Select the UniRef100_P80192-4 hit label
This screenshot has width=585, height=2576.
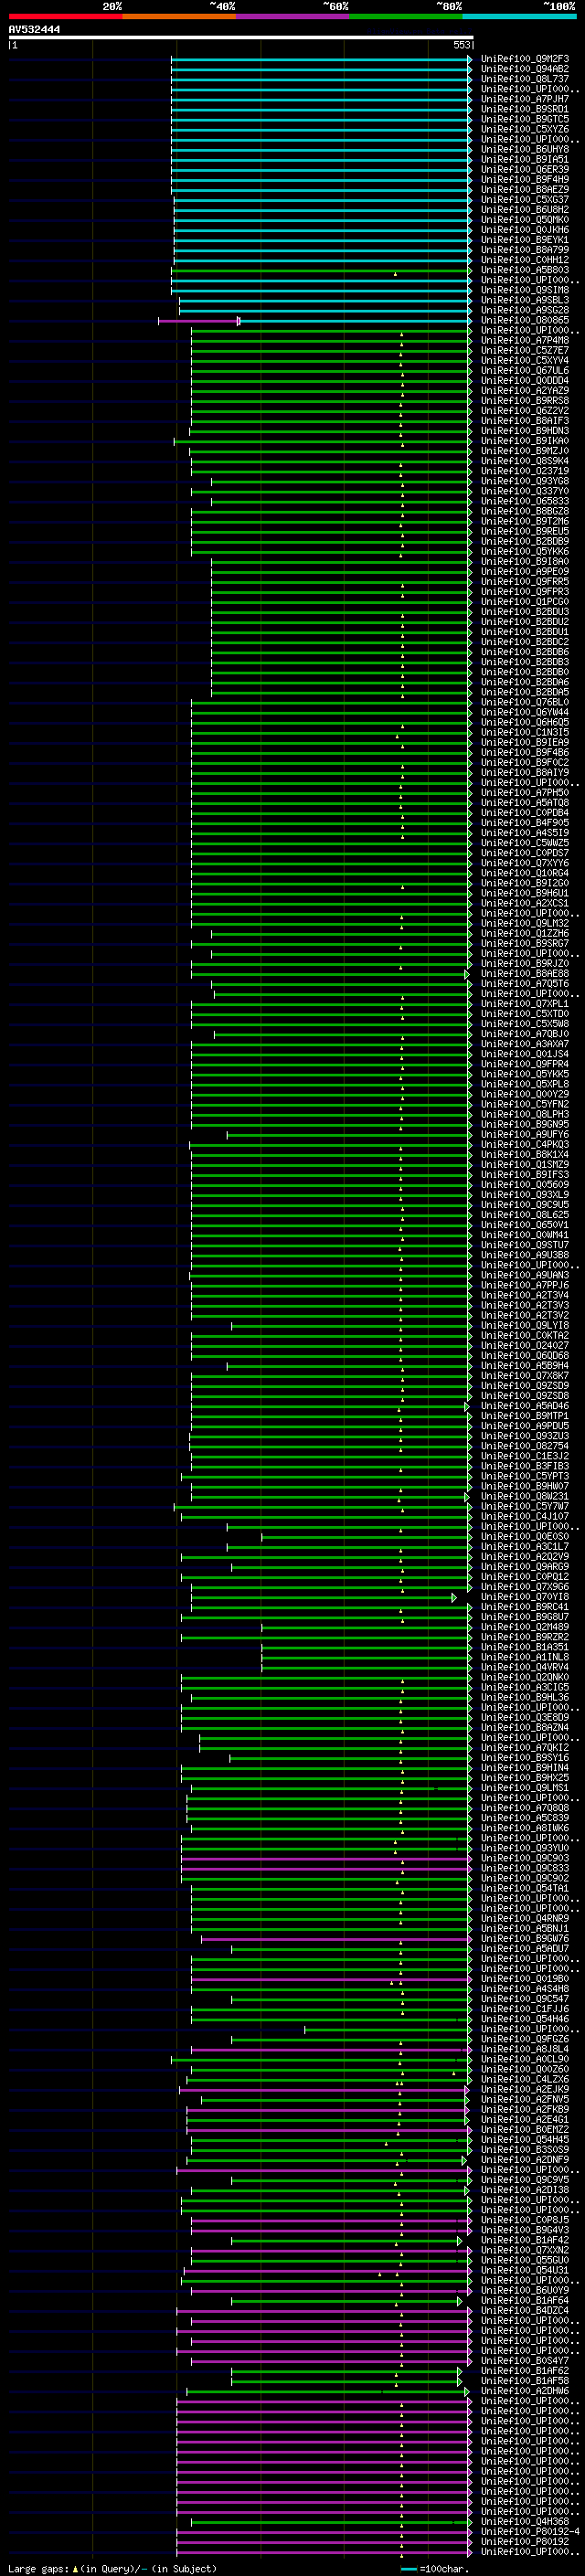(530, 2531)
